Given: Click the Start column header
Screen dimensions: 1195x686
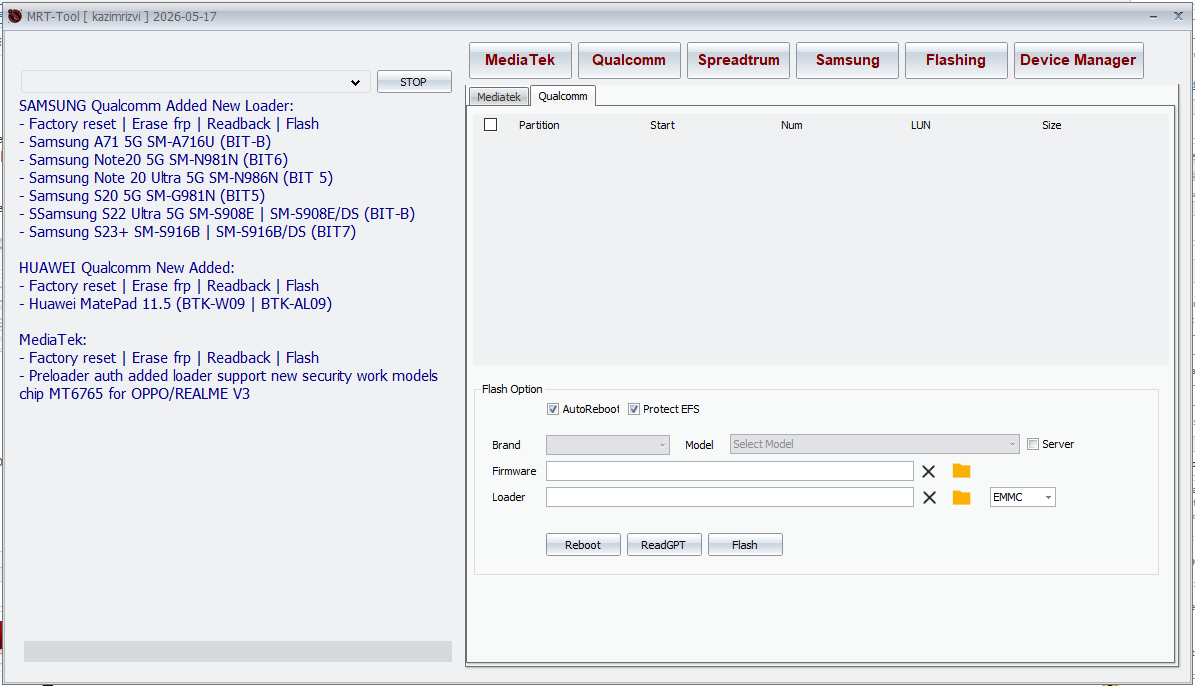Looking at the screenshot, I should coord(662,125).
